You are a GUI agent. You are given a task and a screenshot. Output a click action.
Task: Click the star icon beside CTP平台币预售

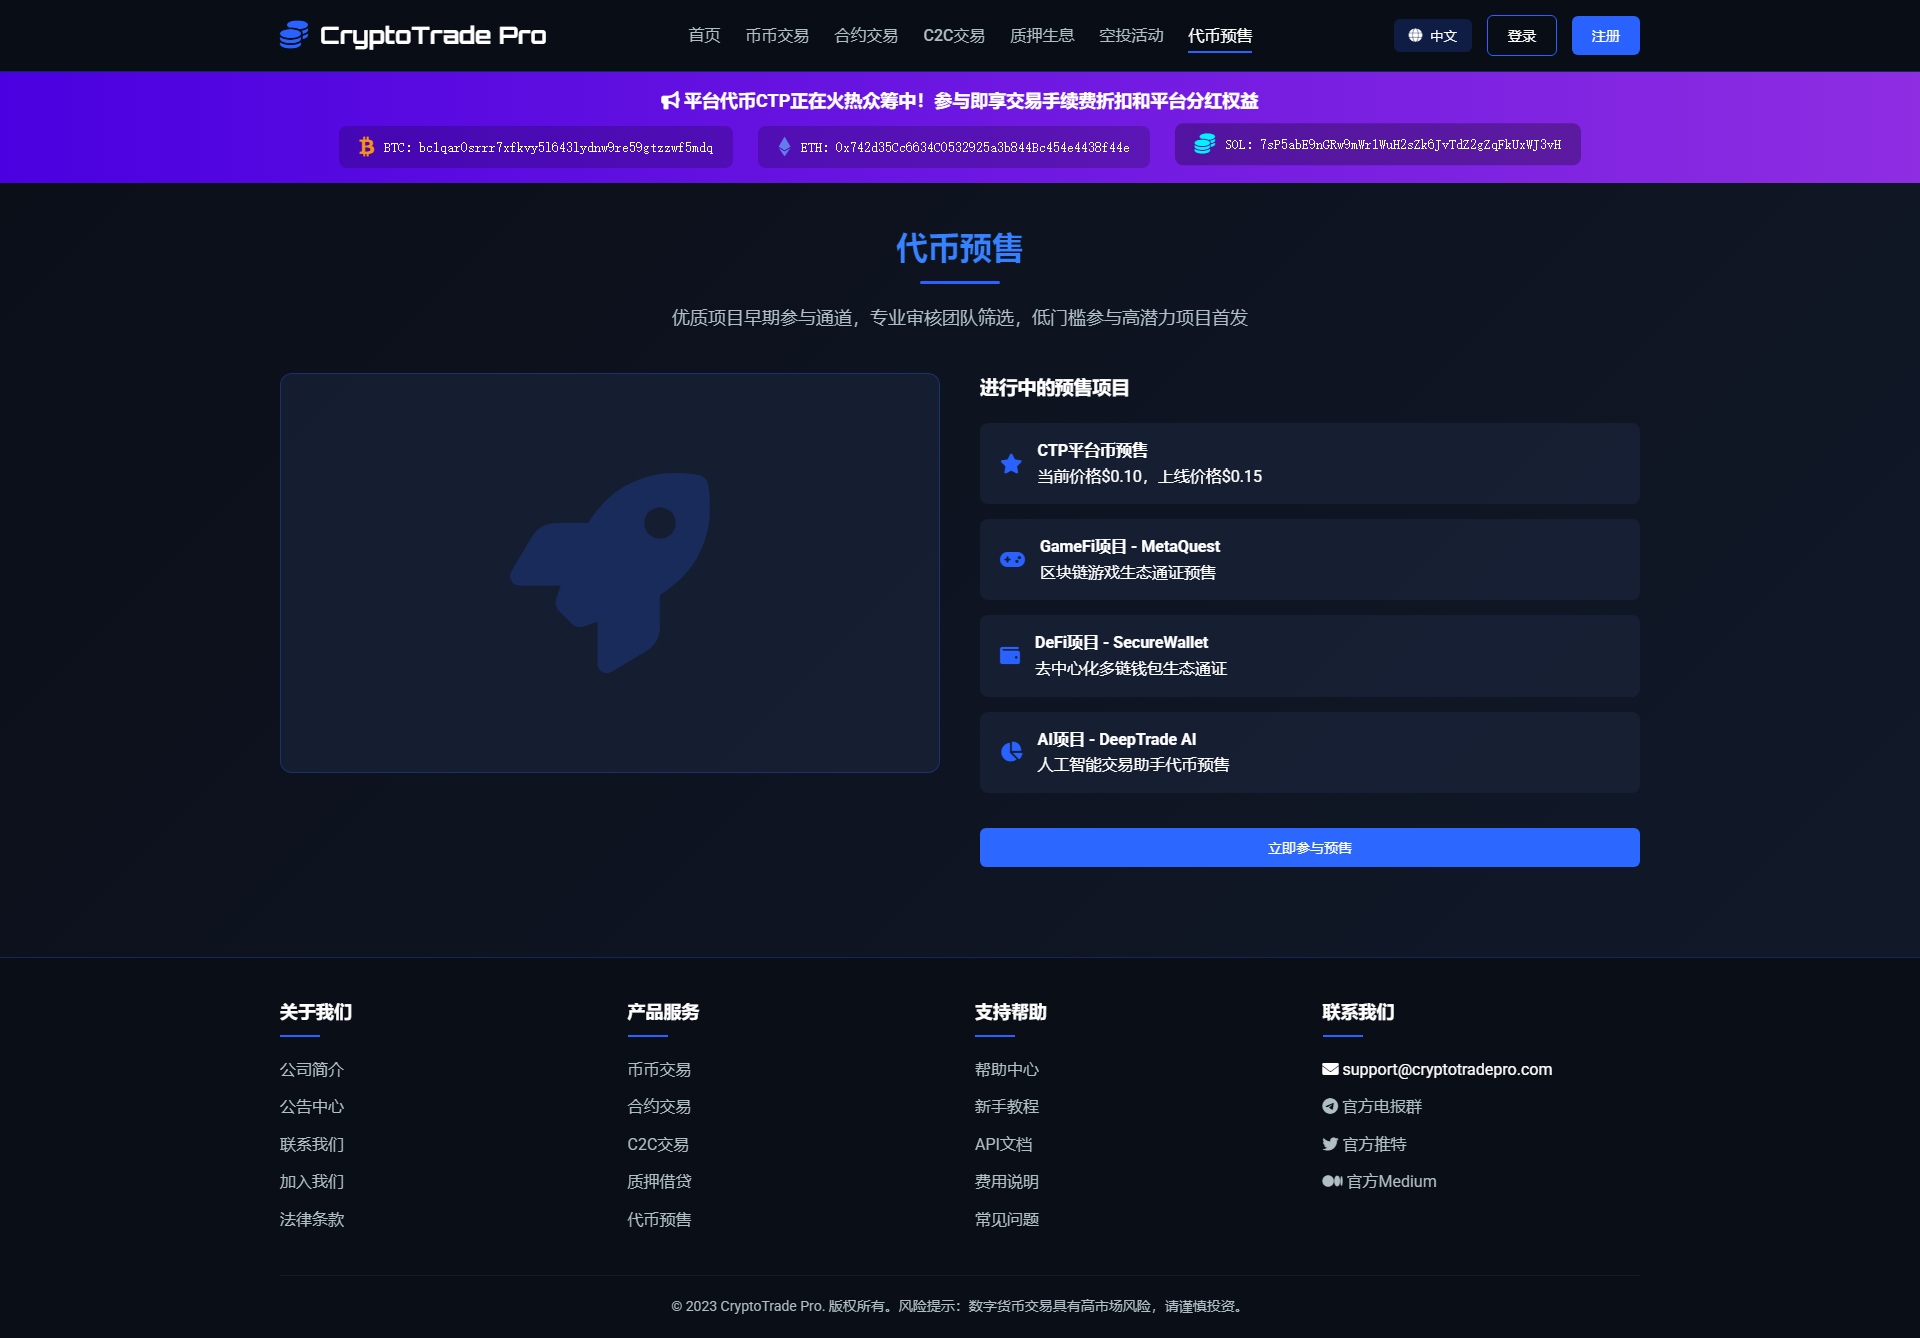pos(1011,463)
